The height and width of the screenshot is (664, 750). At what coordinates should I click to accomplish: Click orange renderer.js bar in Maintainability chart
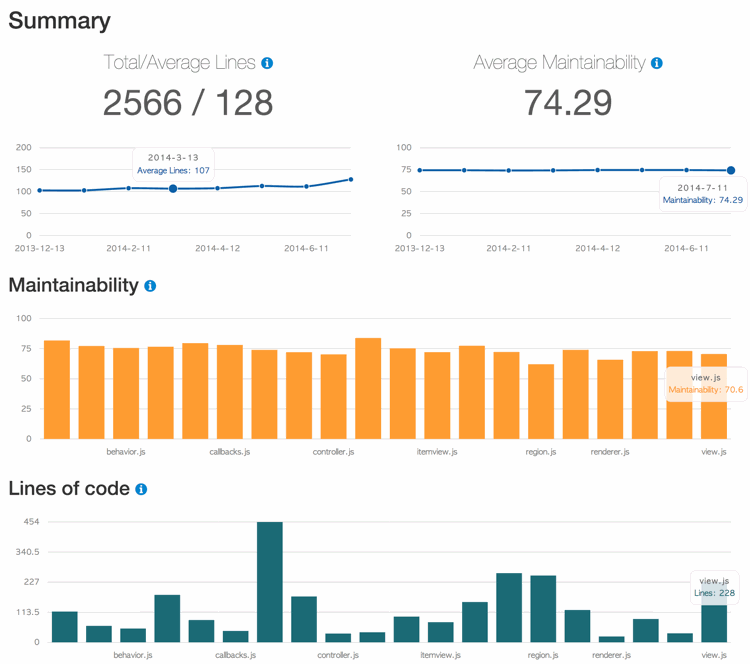[x=610, y=399]
